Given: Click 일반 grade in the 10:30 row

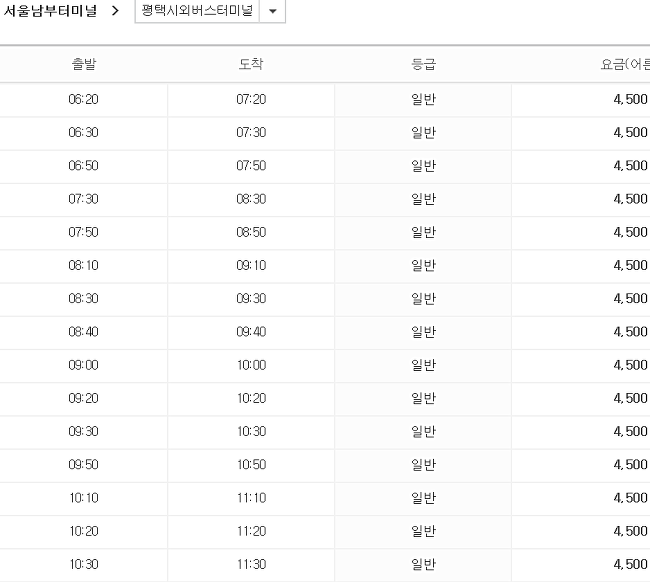Looking at the screenshot, I should click(423, 564).
